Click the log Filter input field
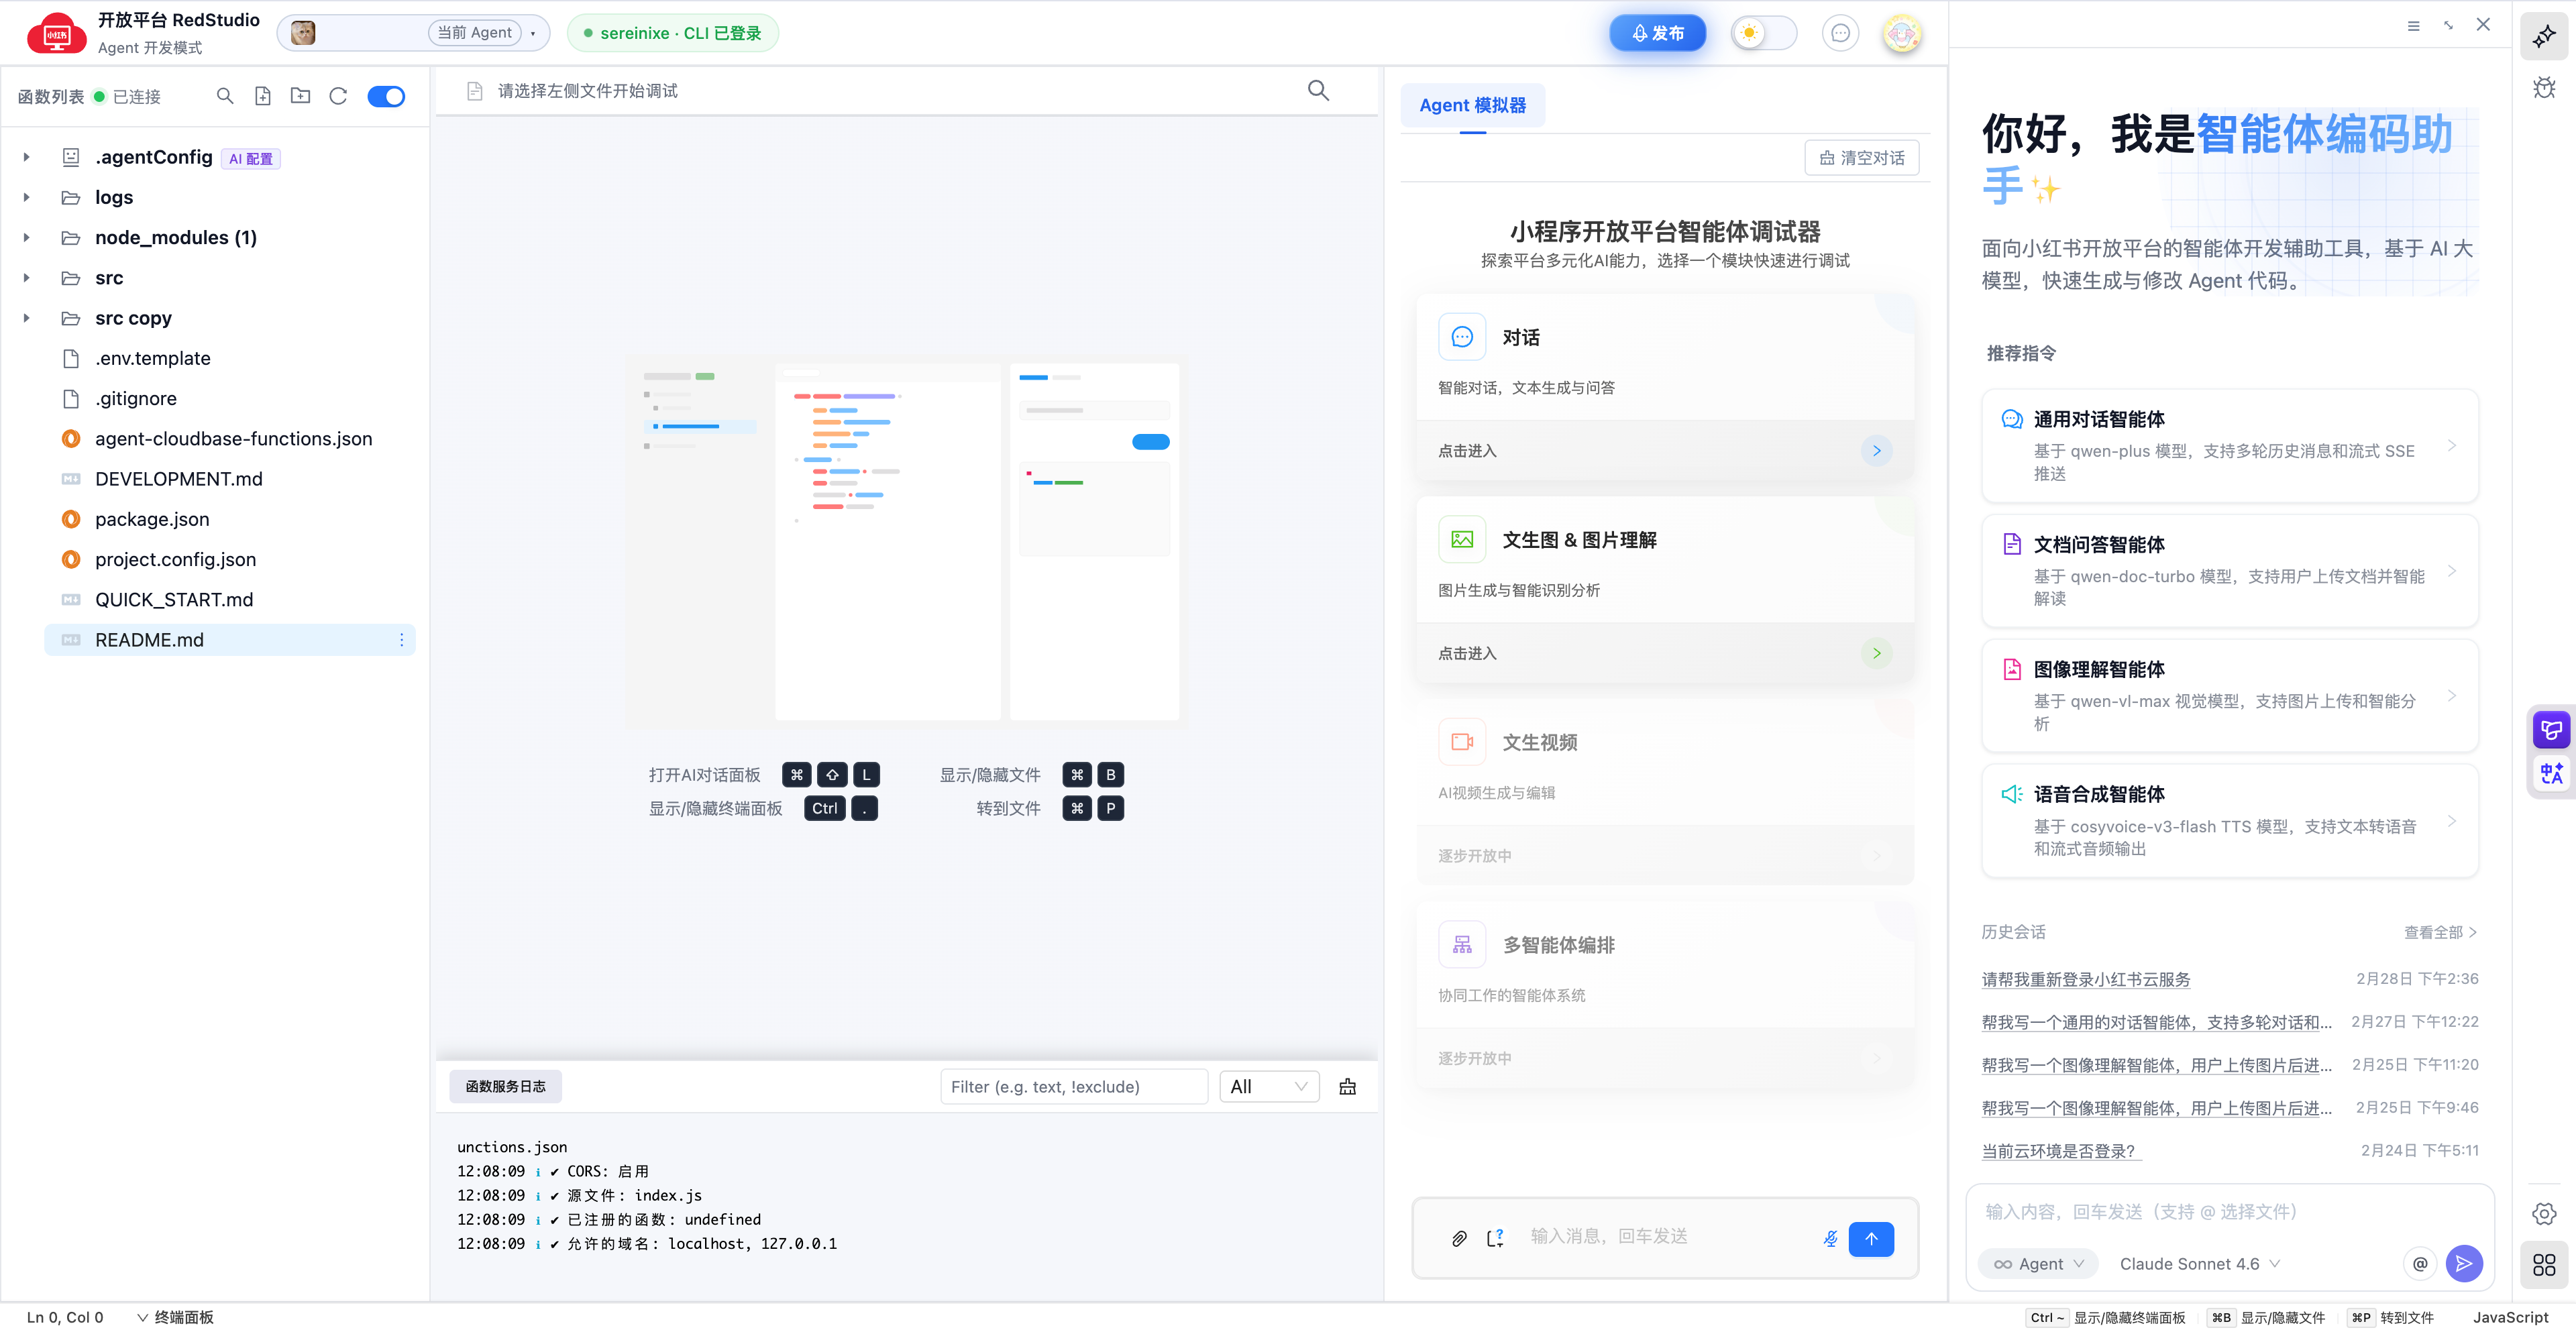This screenshot has width=2576, height=1332. [x=1073, y=1087]
